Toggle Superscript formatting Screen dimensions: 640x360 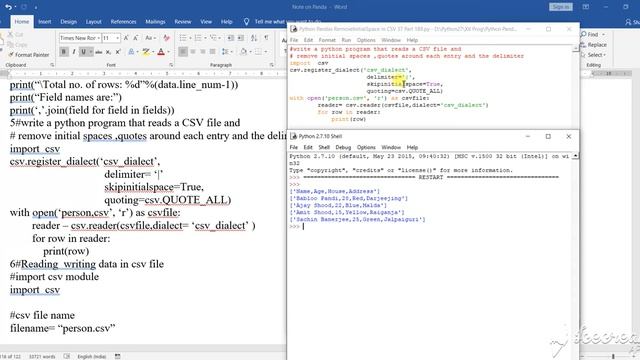coord(118,52)
